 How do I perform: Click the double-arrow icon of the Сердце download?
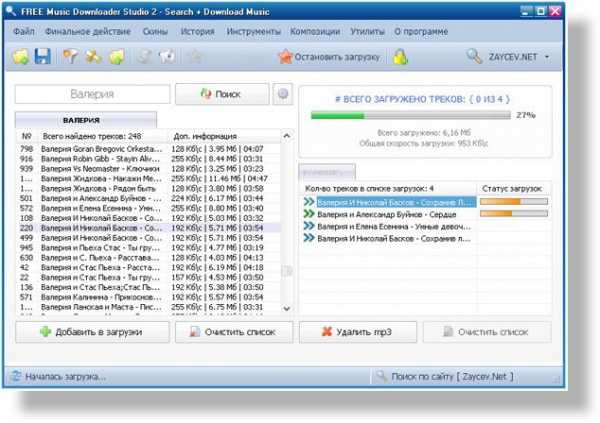tap(309, 214)
